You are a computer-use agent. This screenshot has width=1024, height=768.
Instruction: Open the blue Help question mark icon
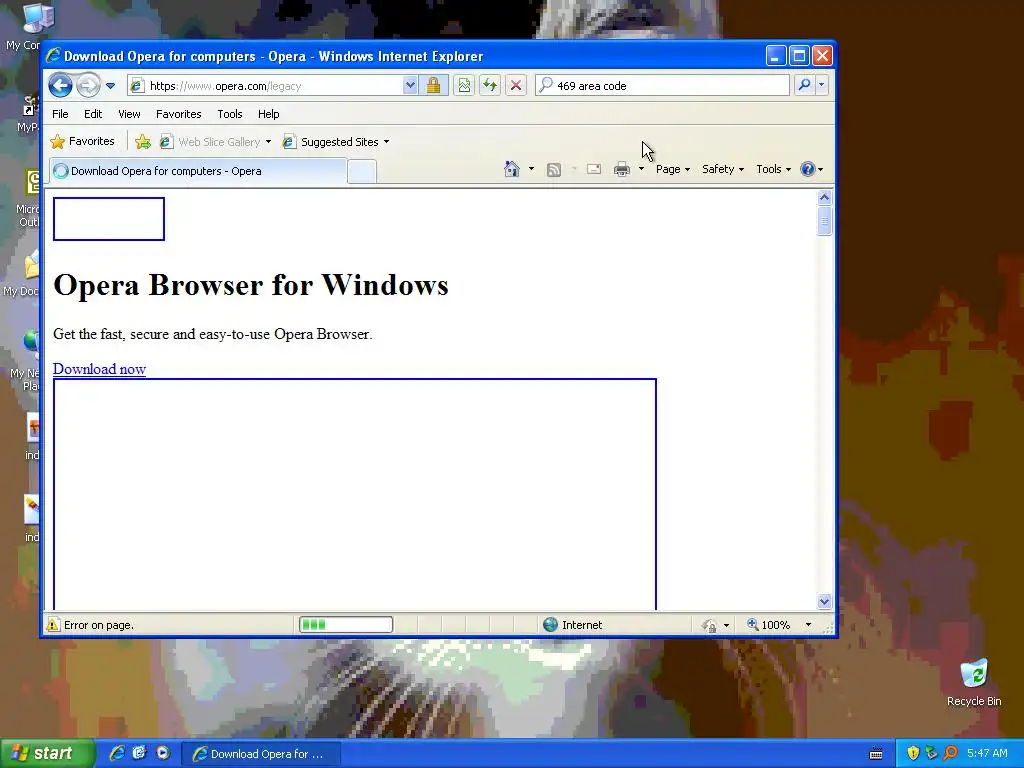(x=808, y=169)
